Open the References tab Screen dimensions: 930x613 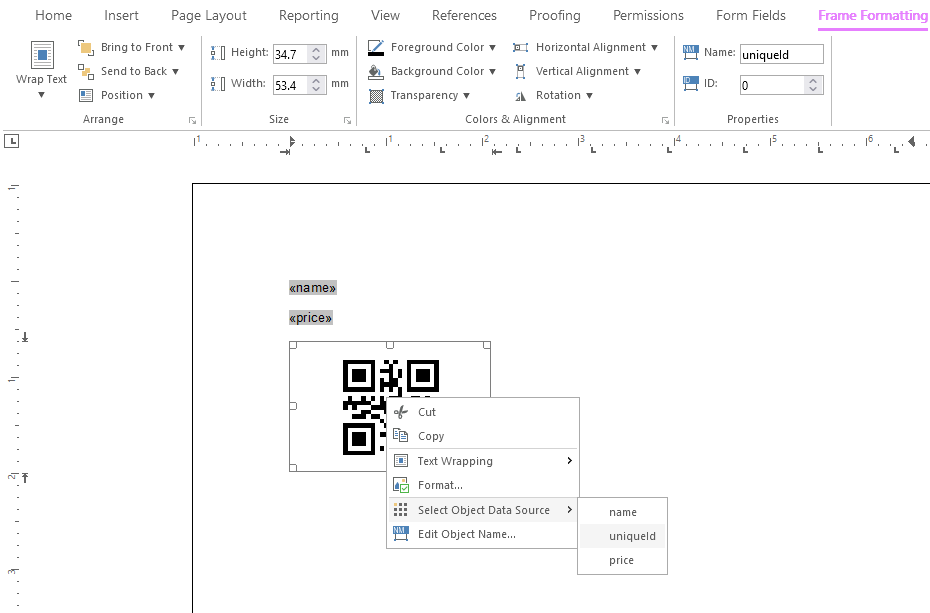click(x=464, y=15)
